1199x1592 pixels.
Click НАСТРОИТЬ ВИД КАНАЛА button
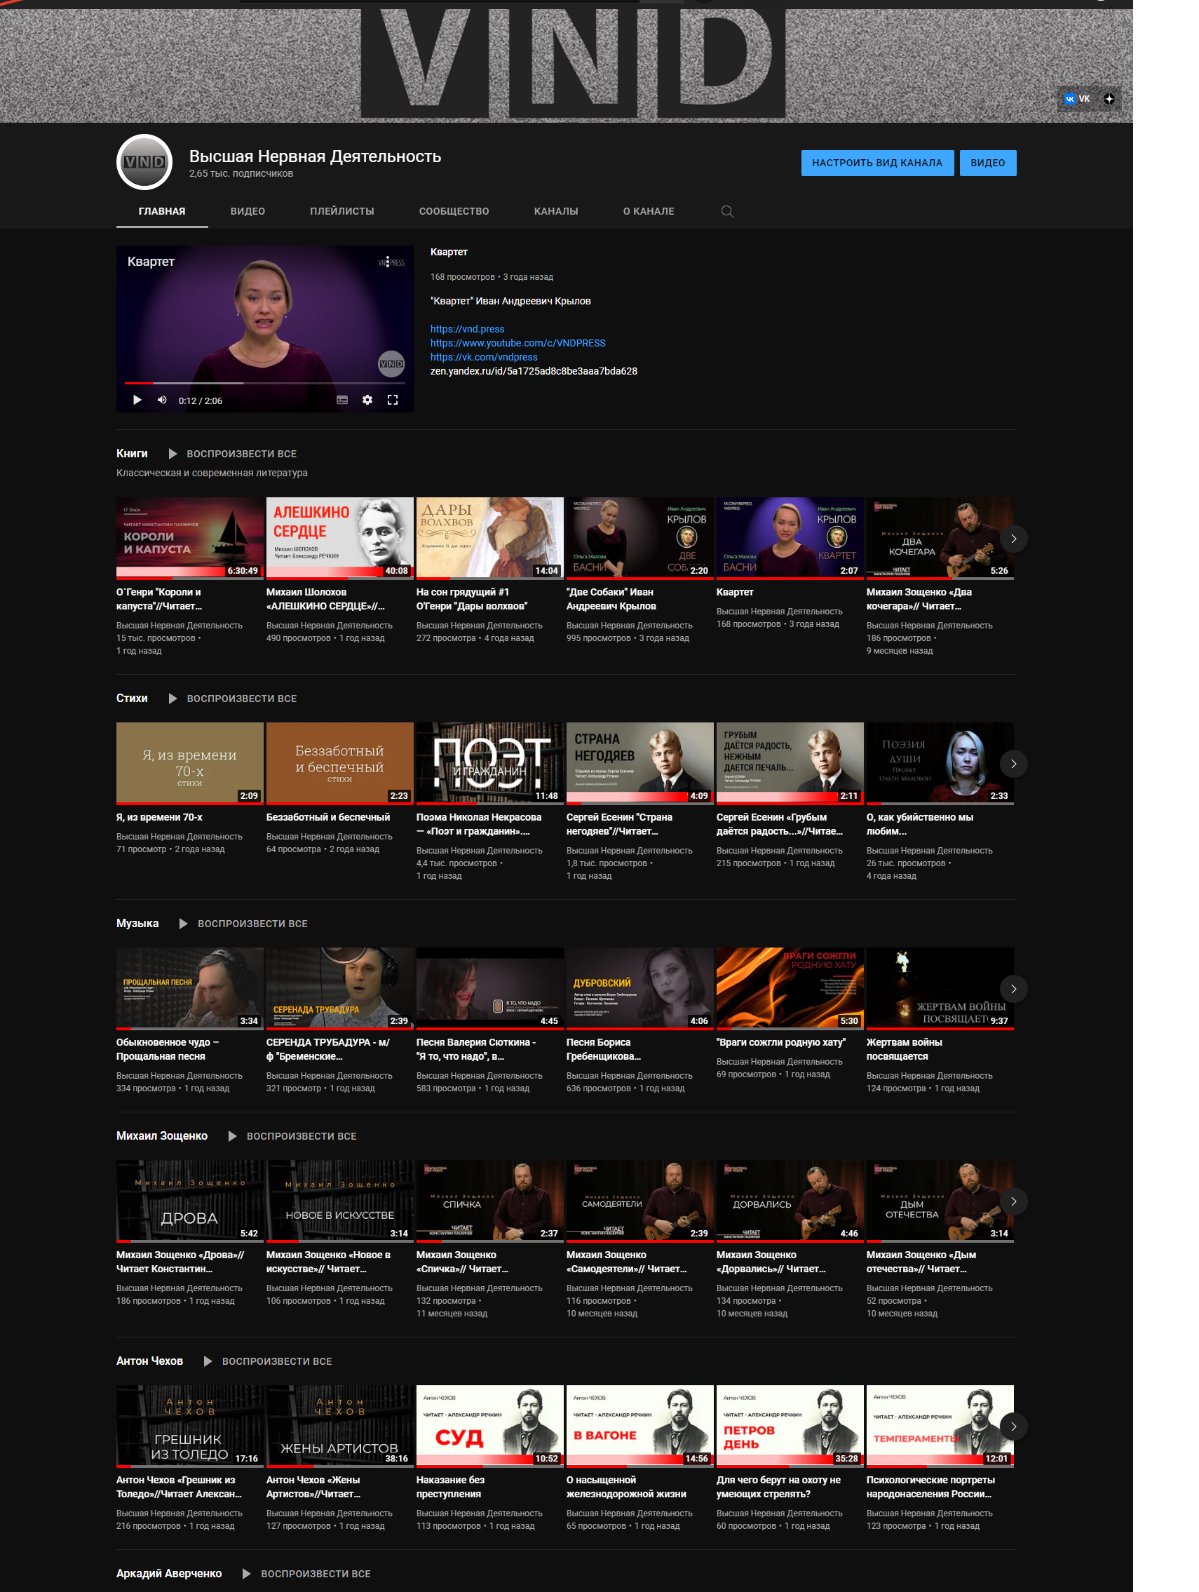click(877, 163)
